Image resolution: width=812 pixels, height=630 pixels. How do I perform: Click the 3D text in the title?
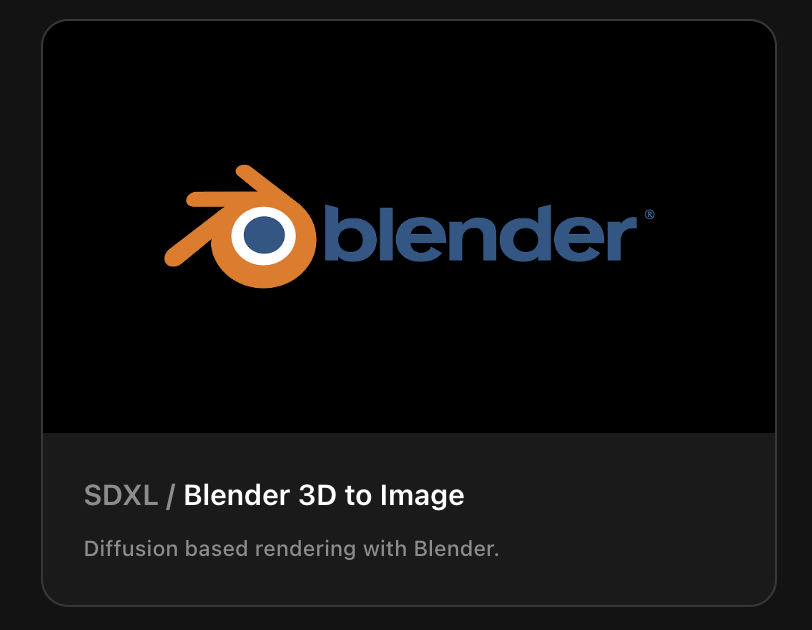317,495
